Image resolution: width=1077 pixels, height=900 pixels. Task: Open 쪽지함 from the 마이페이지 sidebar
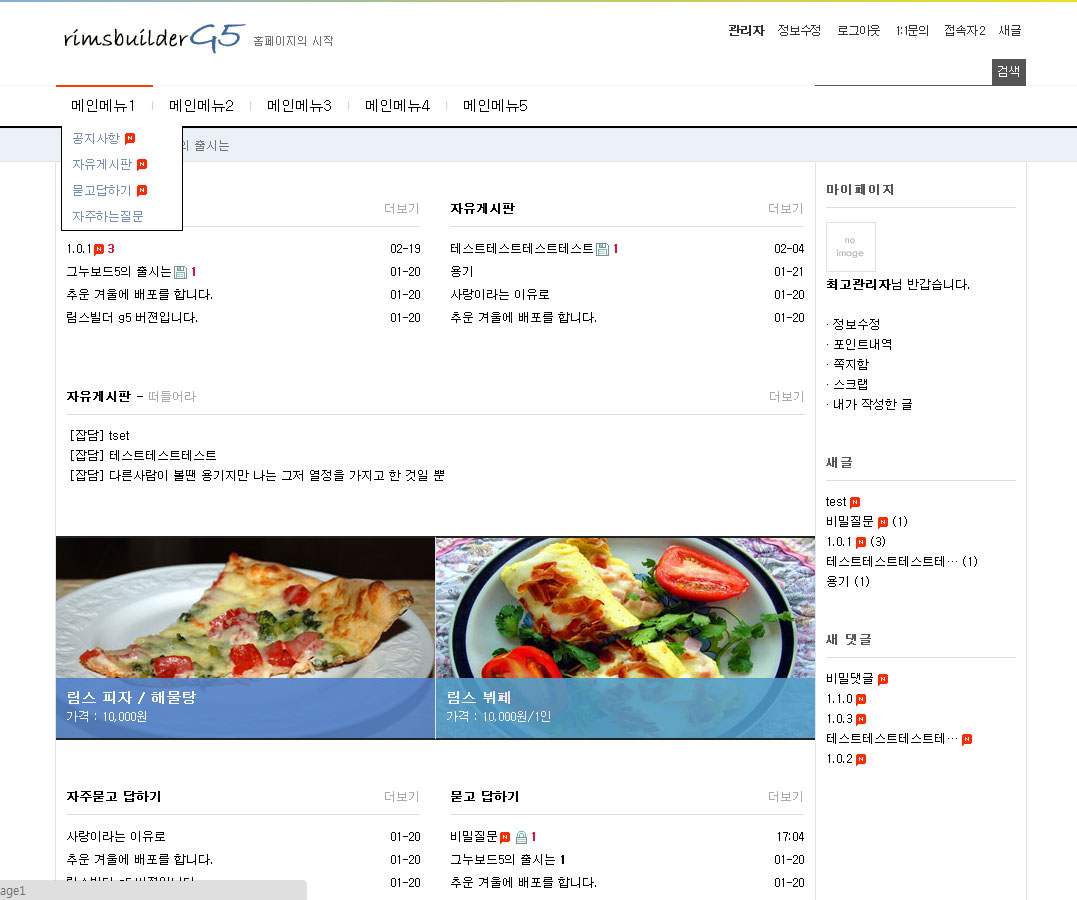click(x=850, y=364)
